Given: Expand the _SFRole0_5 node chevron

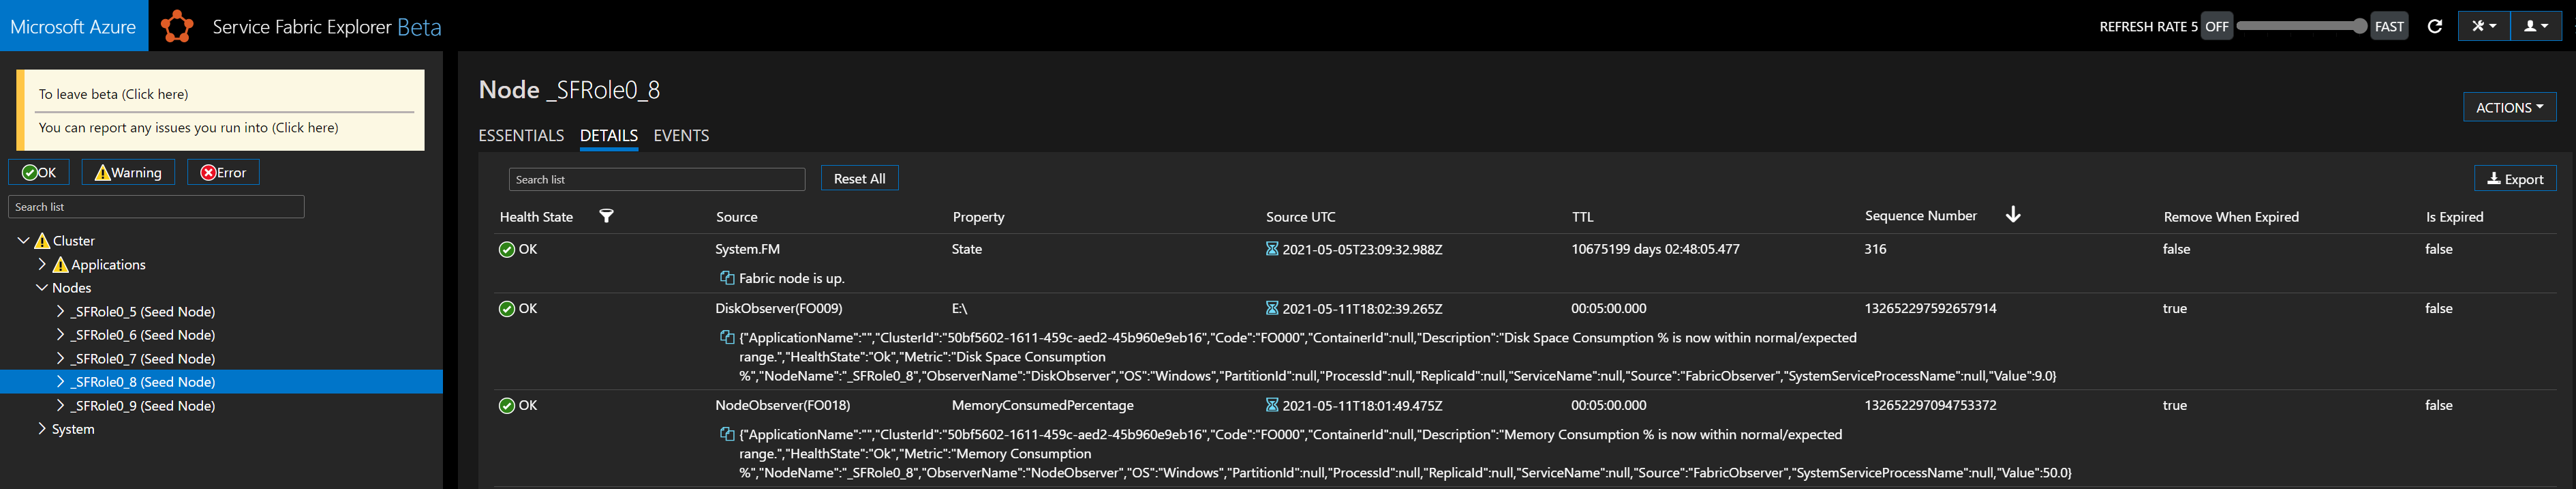Looking at the screenshot, I should (61, 311).
